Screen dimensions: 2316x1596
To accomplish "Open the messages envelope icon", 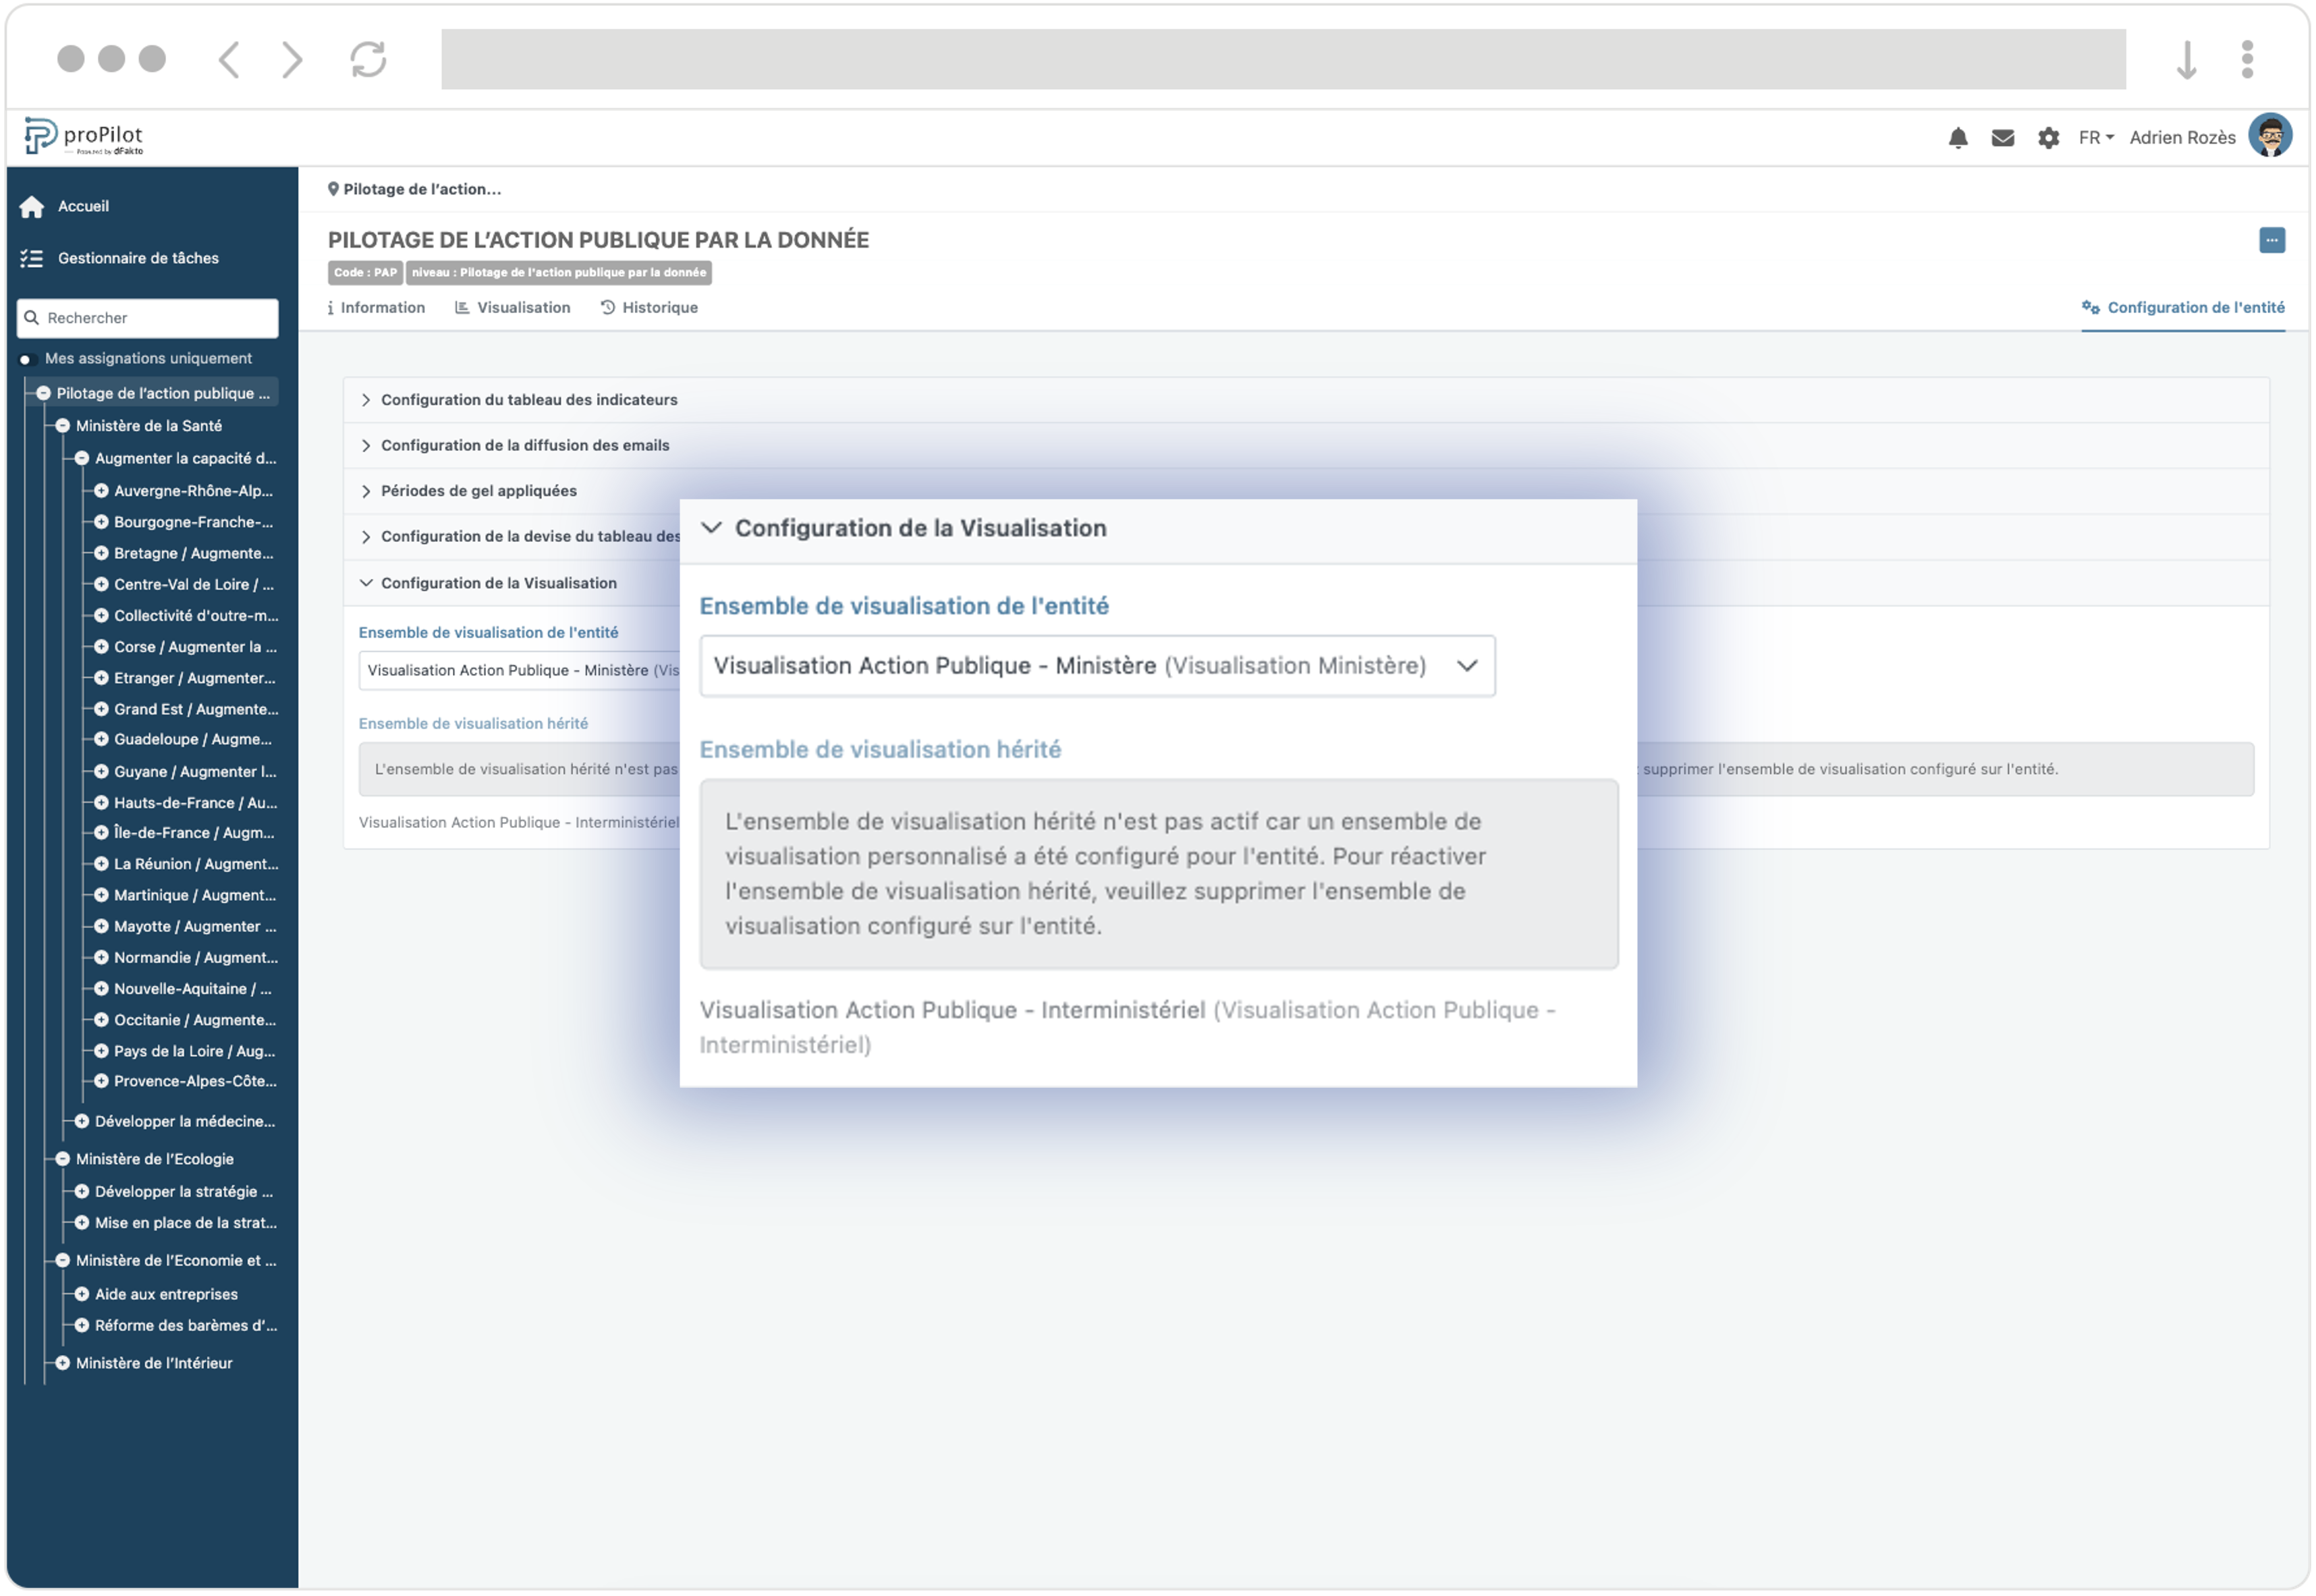I will [x=2002, y=138].
